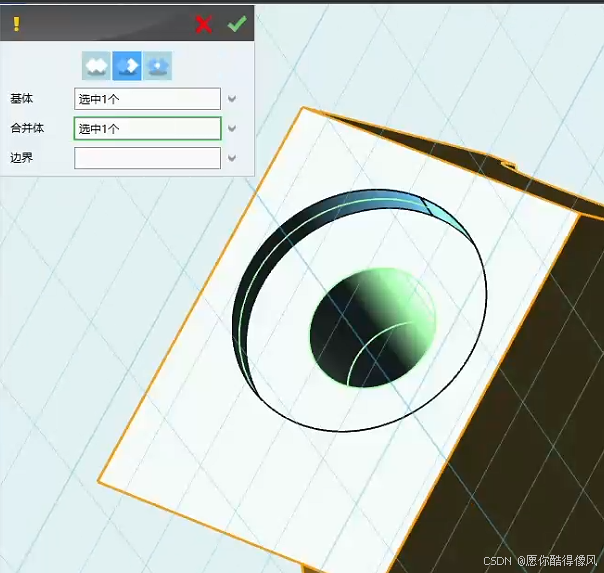The height and width of the screenshot is (573, 604).
Task: Expand the 合并体 dropdown chevron
Action: (x=232, y=128)
